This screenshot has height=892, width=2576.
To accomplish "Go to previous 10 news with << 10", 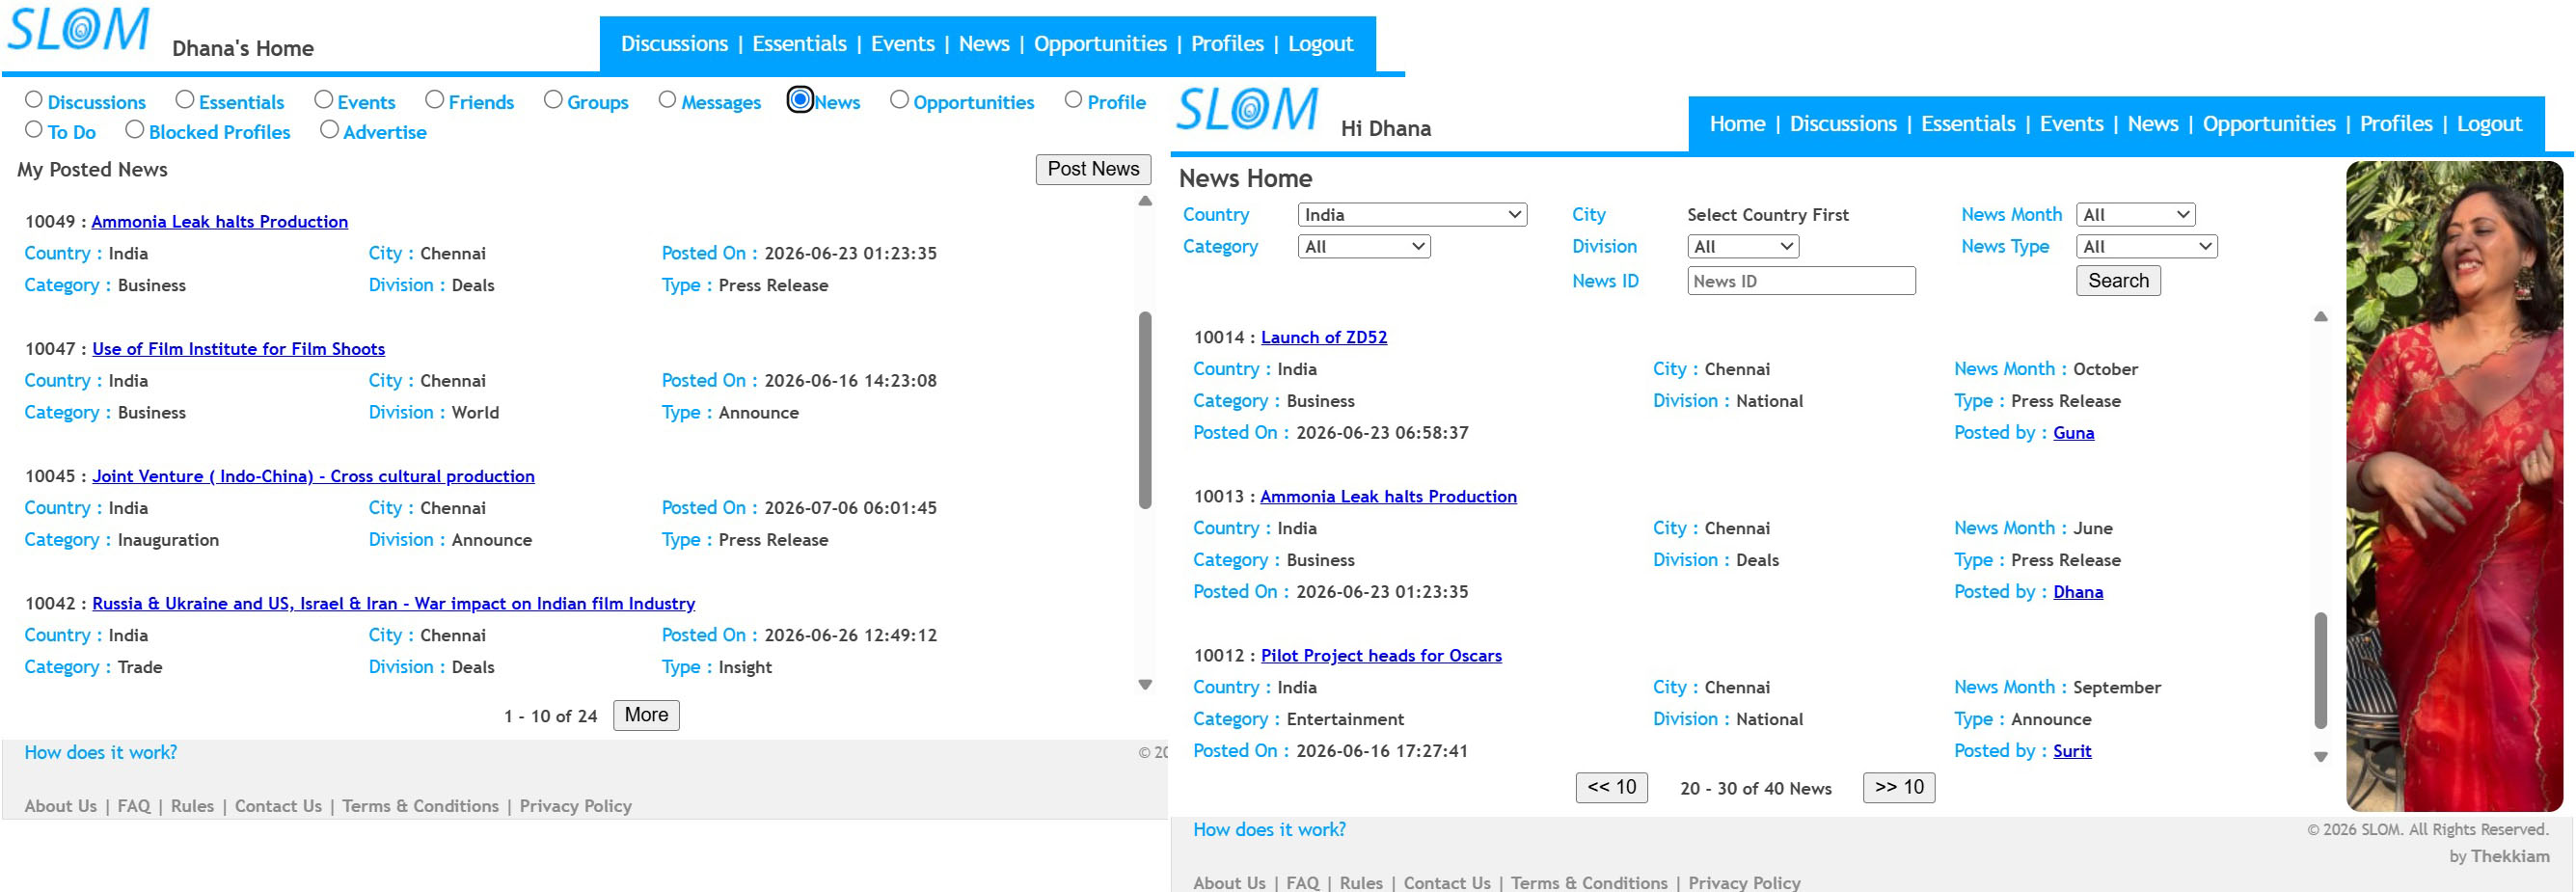I will (1611, 788).
